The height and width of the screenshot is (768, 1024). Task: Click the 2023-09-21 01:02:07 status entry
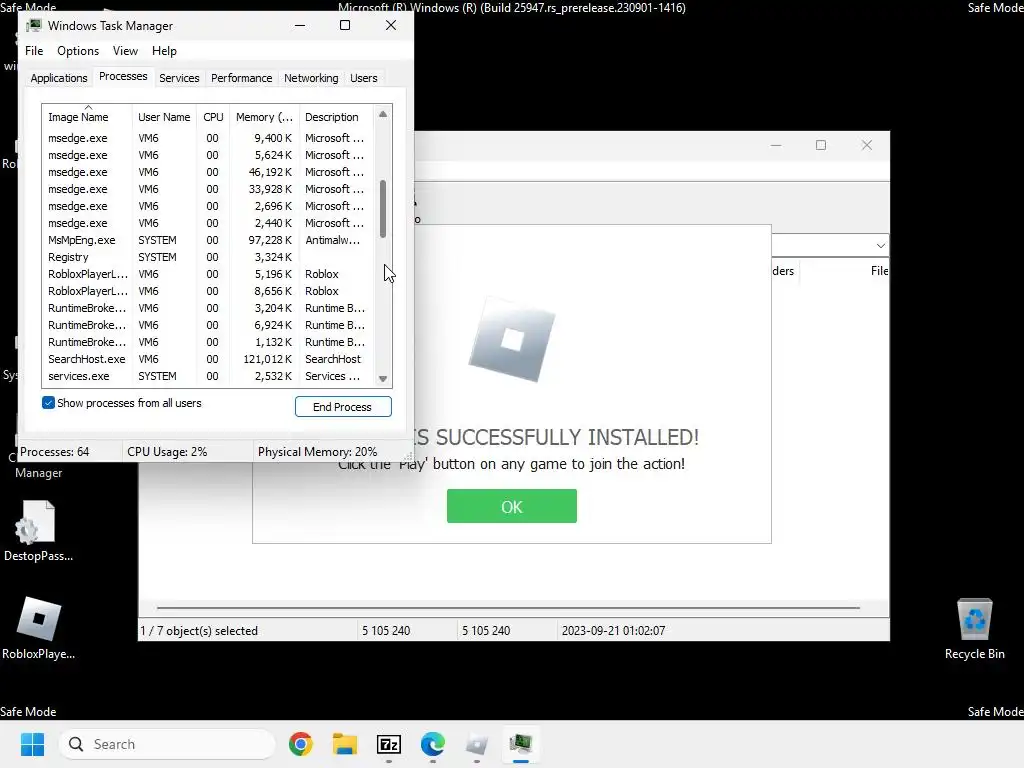click(x=613, y=631)
